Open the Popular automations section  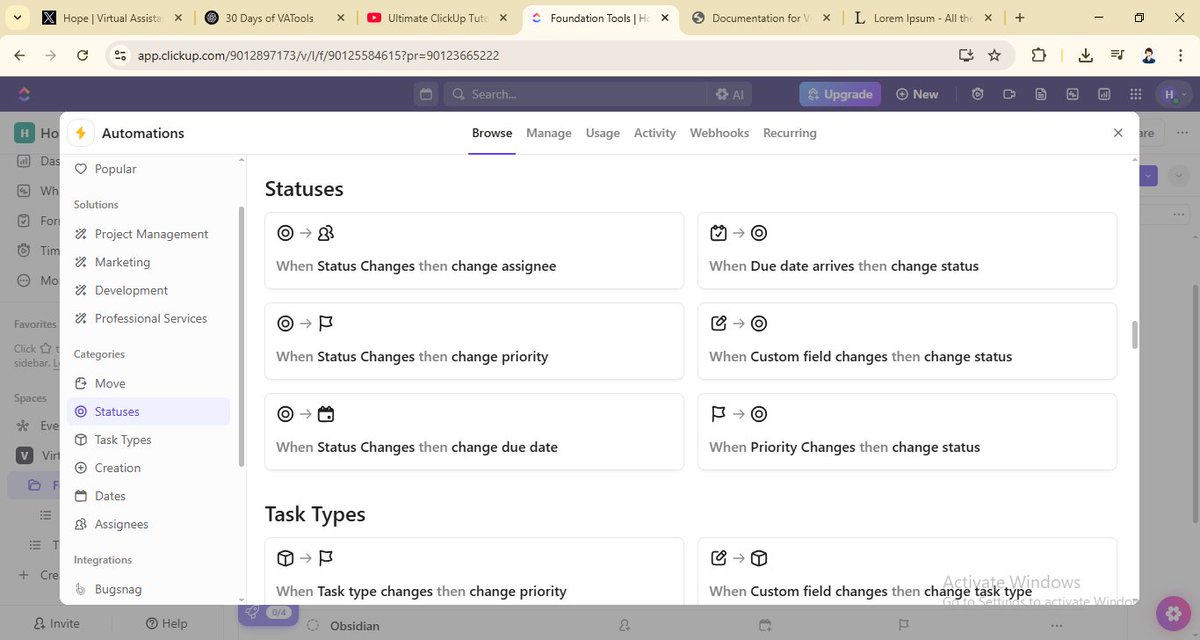(x=105, y=169)
